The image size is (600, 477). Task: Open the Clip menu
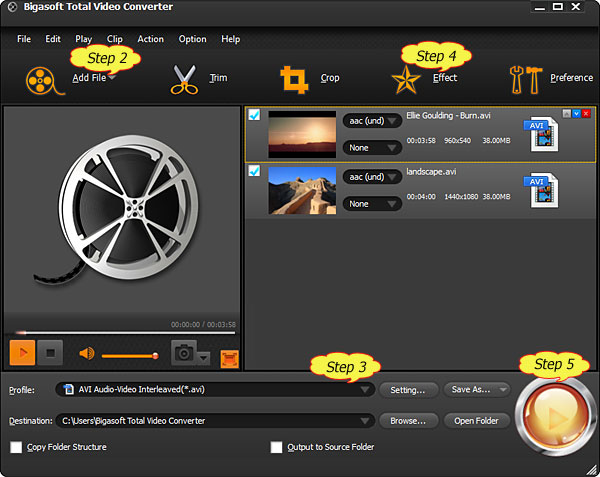pyautogui.click(x=114, y=39)
